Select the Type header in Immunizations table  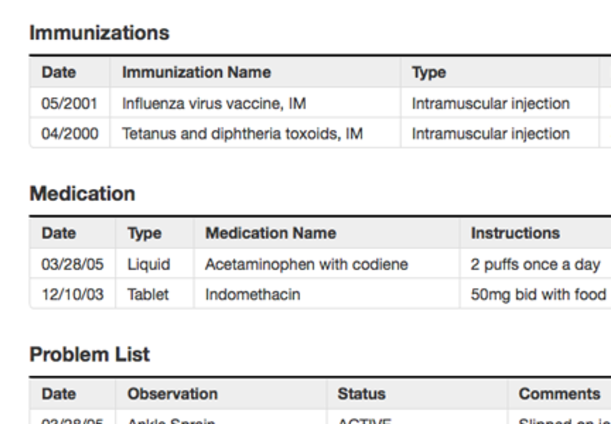click(429, 73)
